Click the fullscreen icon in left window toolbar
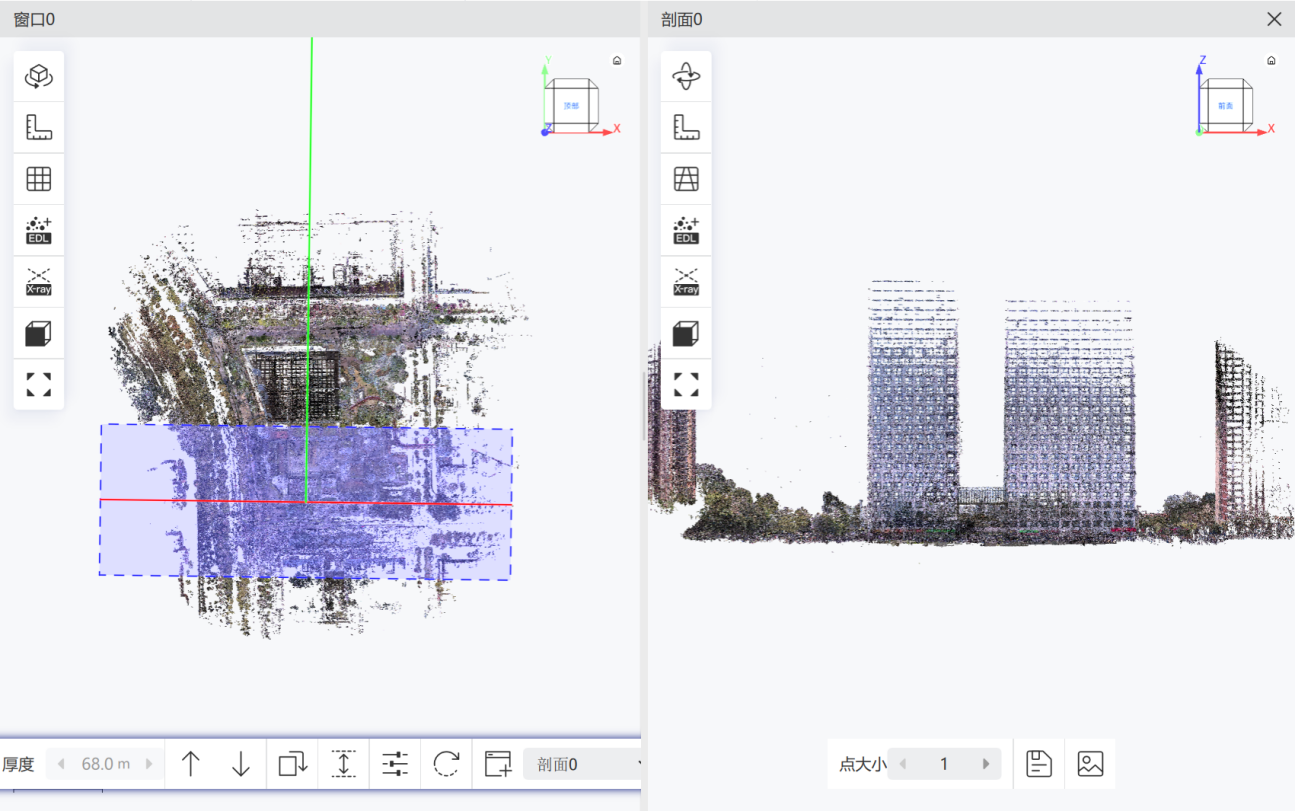The width and height of the screenshot is (1295, 811). point(38,385)
